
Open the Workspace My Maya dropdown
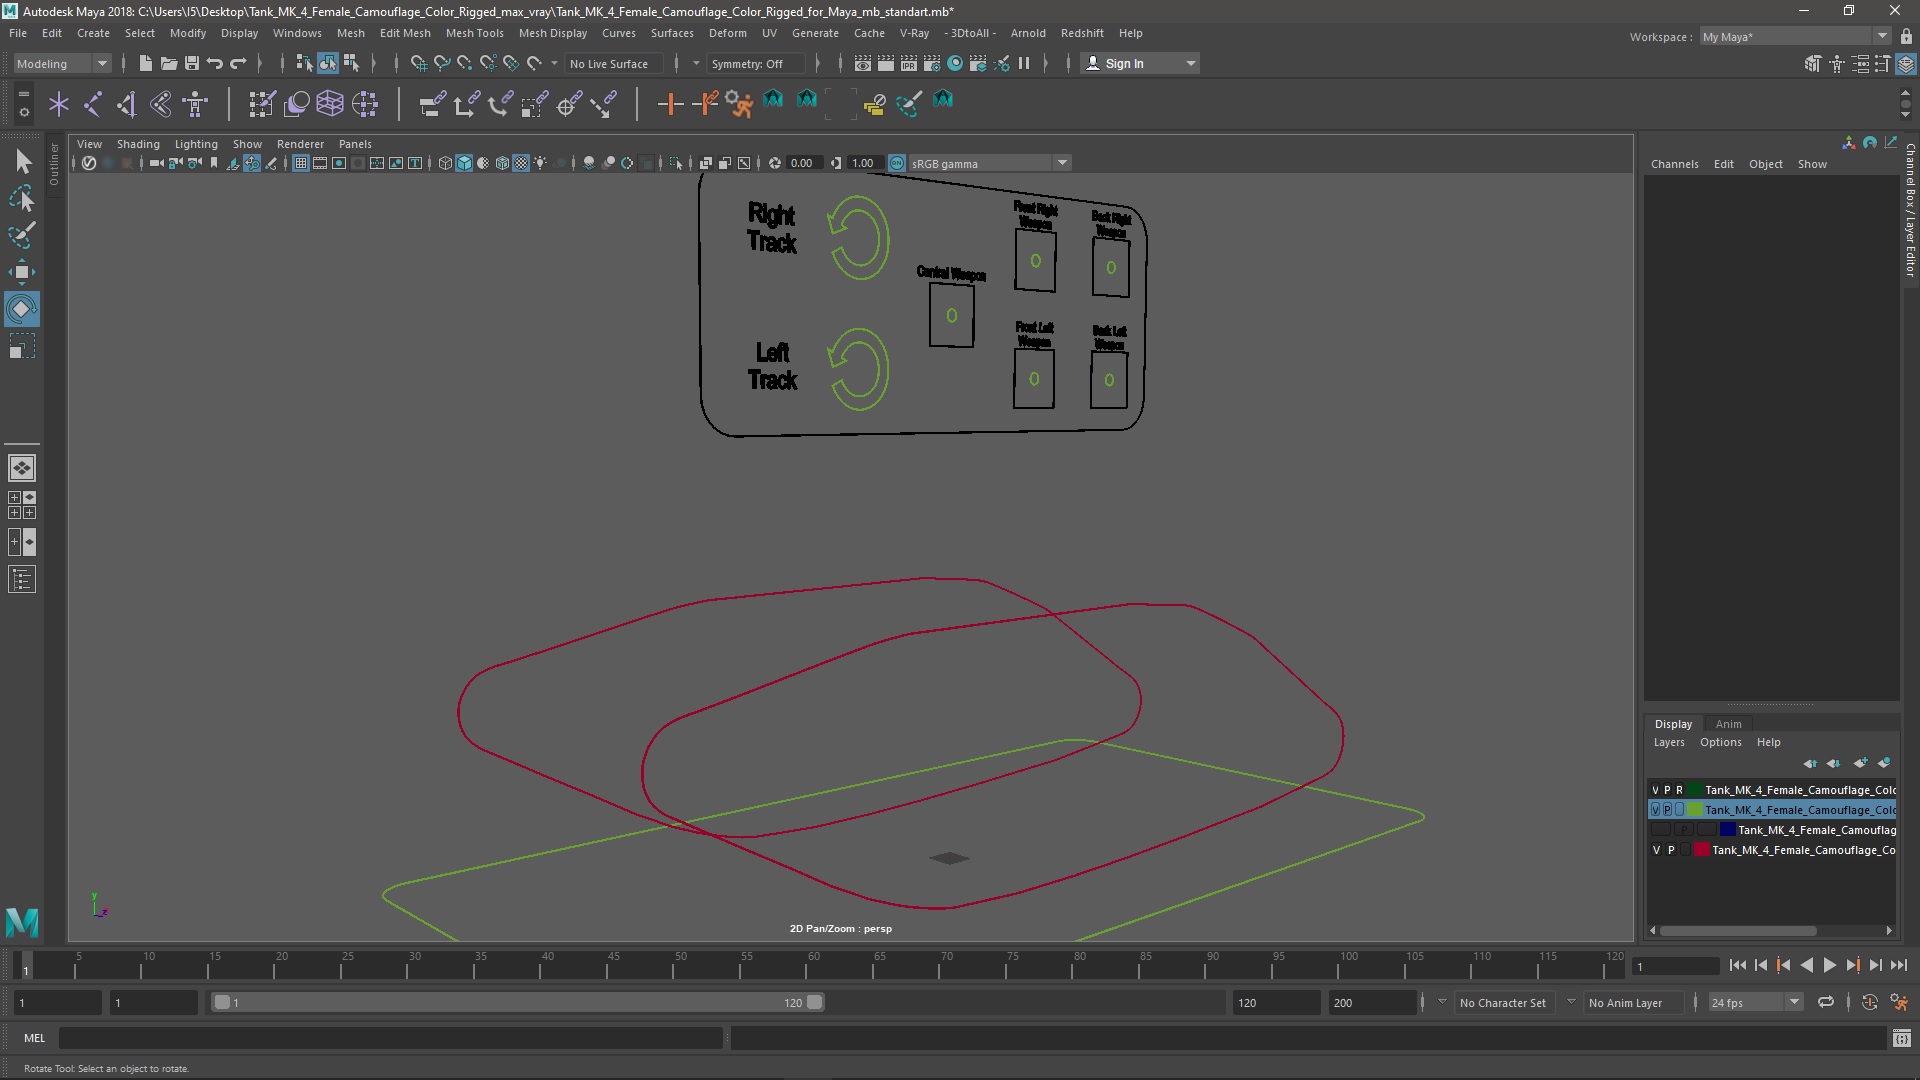[1795, 37]
